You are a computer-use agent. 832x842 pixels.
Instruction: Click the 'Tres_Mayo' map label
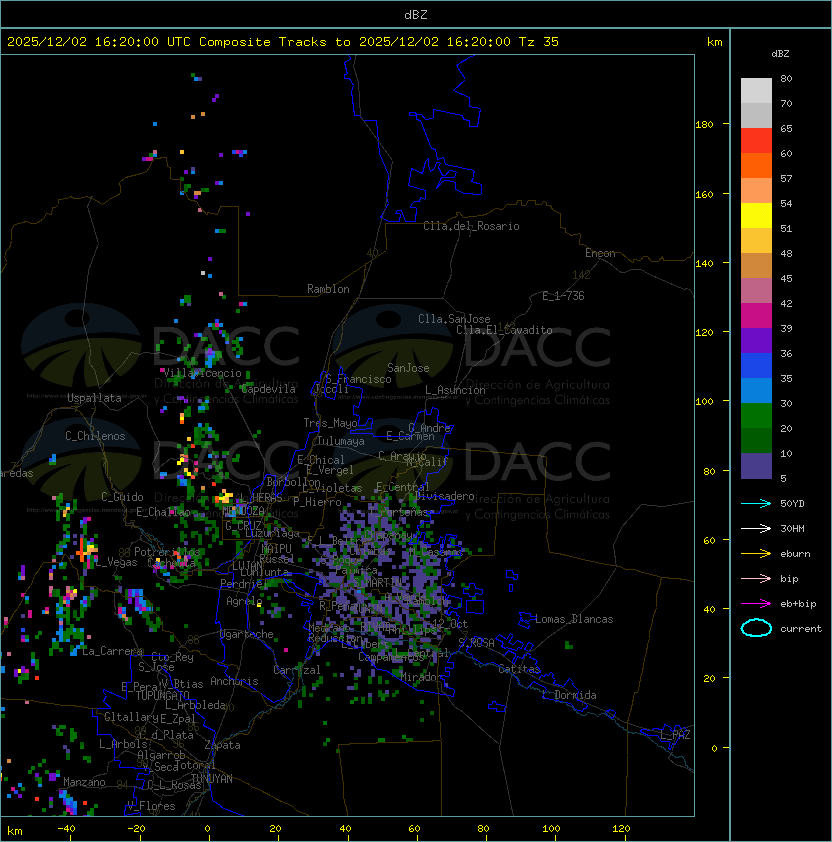[x=330, y=423]
